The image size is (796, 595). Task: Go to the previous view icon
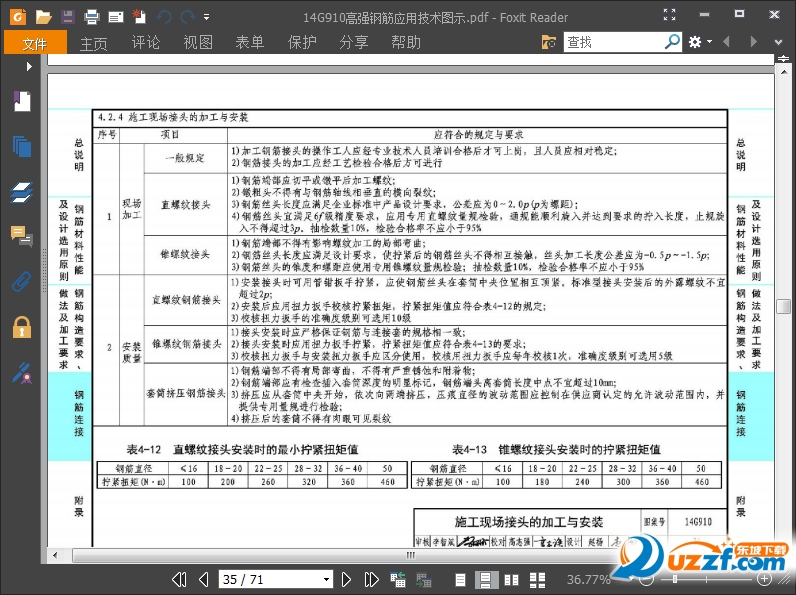[397, 579]
